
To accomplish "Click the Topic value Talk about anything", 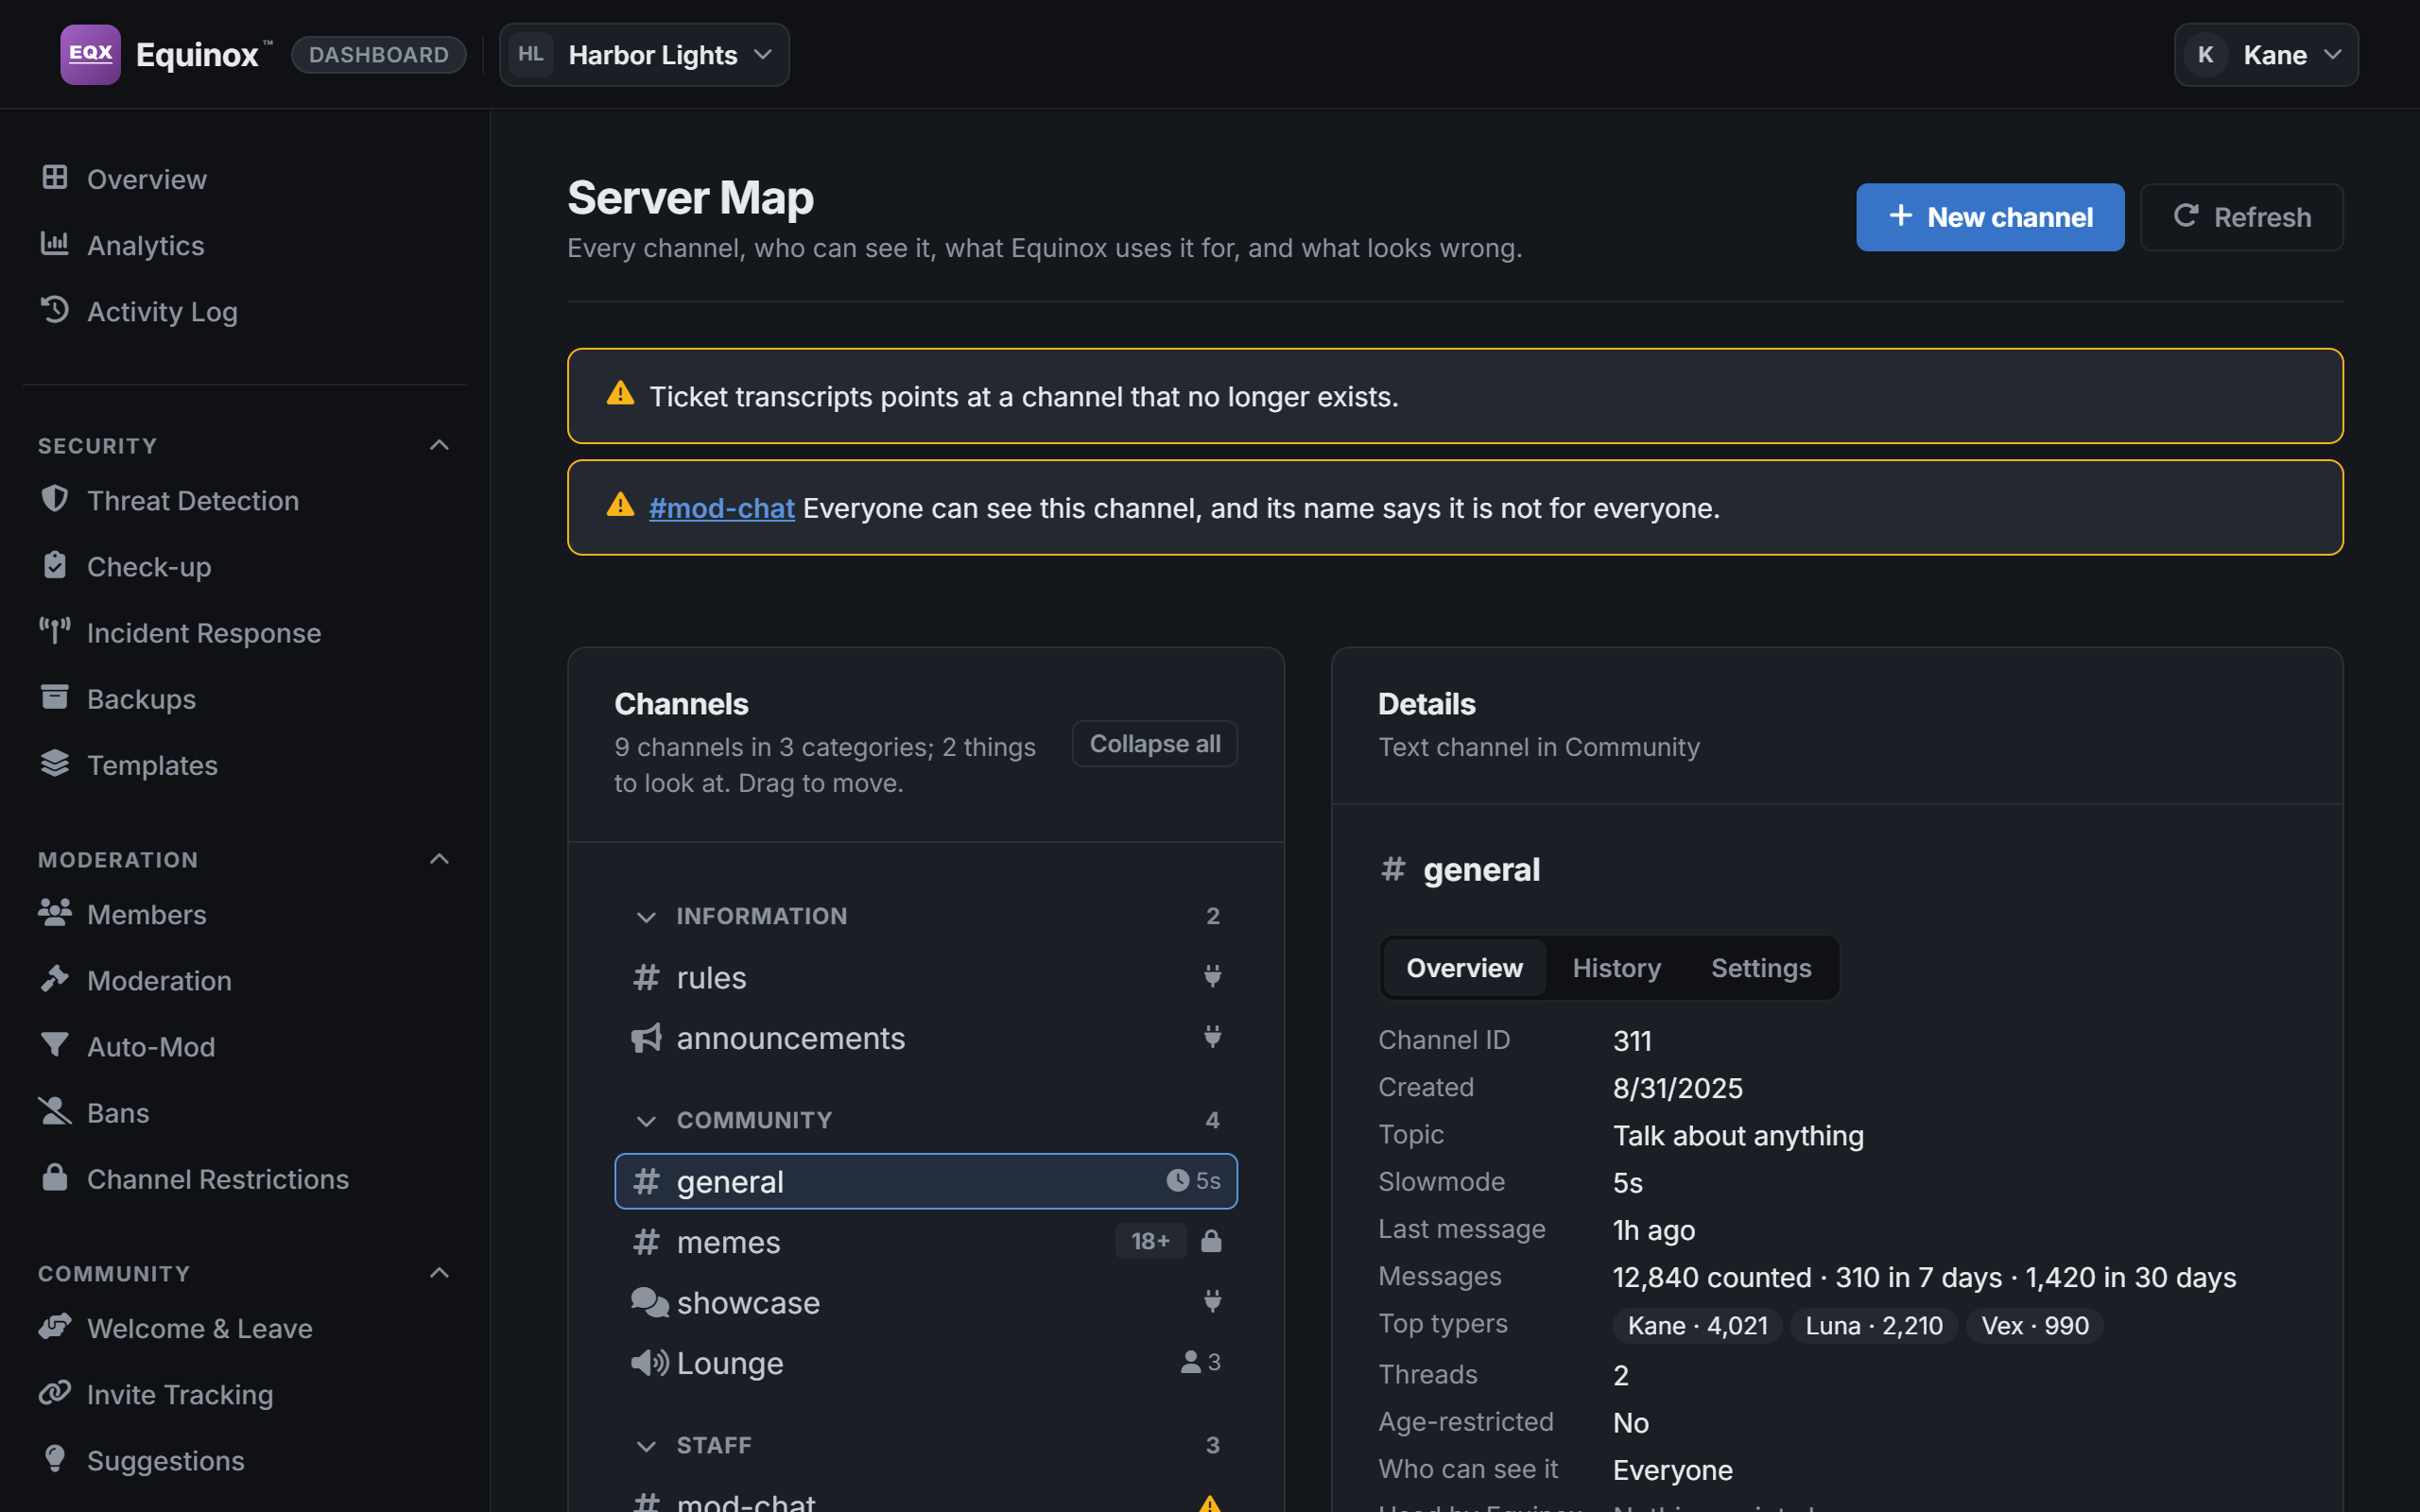I will (1738, 1136).
